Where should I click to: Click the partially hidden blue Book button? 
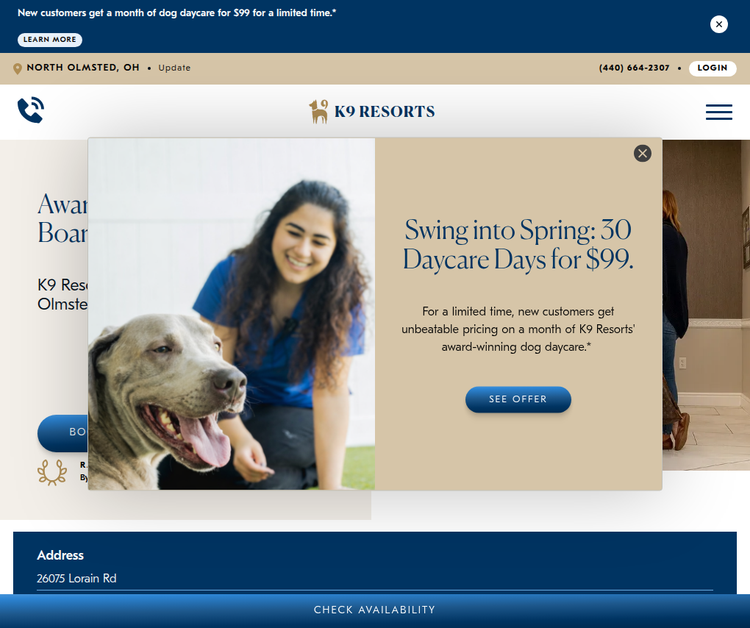[63, 433]
